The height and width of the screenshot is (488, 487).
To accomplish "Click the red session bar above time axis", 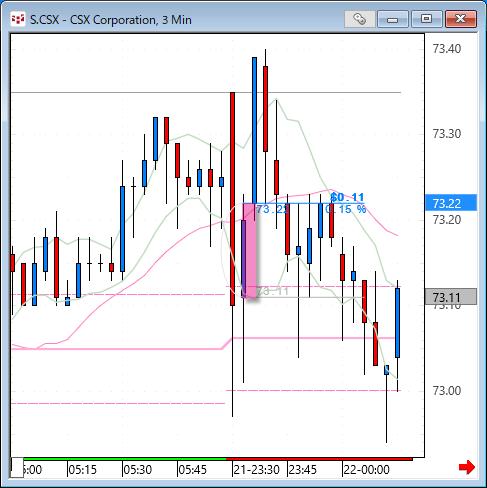I will coord(319,459).
